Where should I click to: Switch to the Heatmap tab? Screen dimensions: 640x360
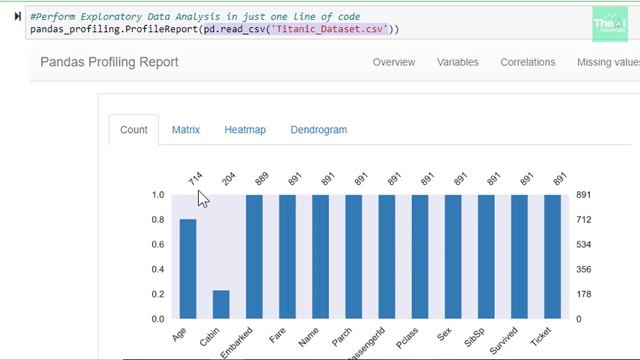245,130
